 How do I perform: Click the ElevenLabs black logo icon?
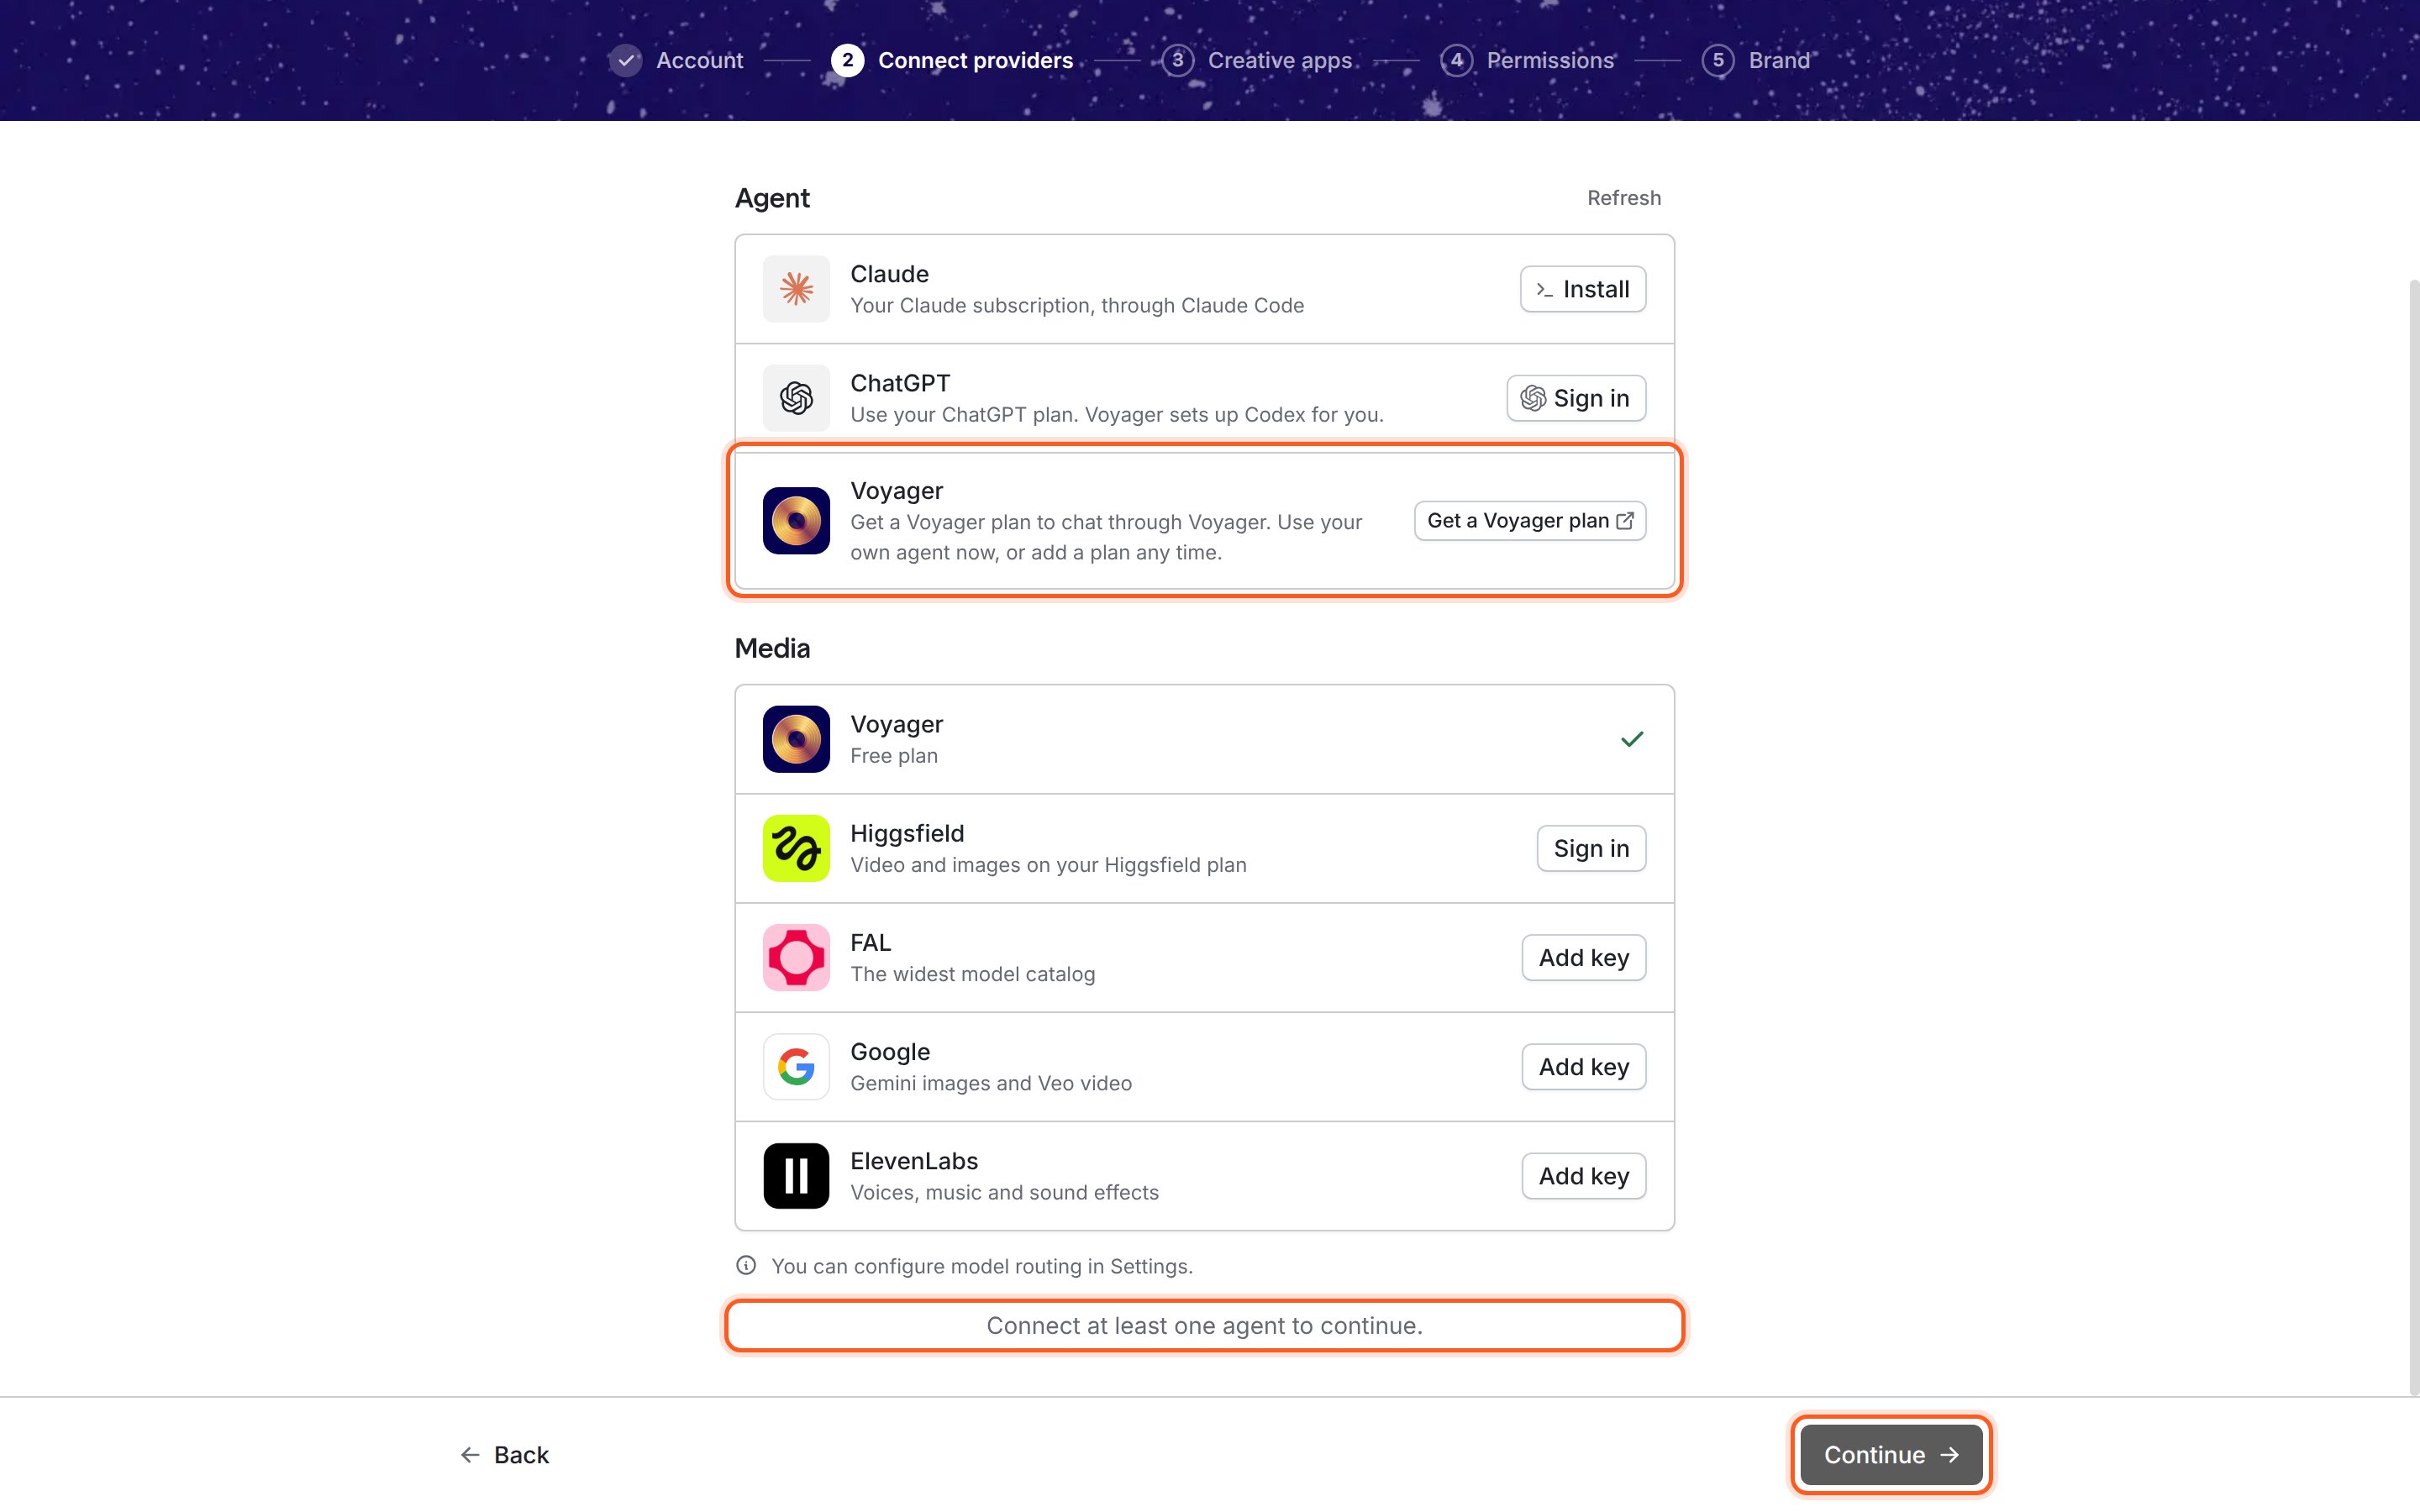(x=796, y=1176)
